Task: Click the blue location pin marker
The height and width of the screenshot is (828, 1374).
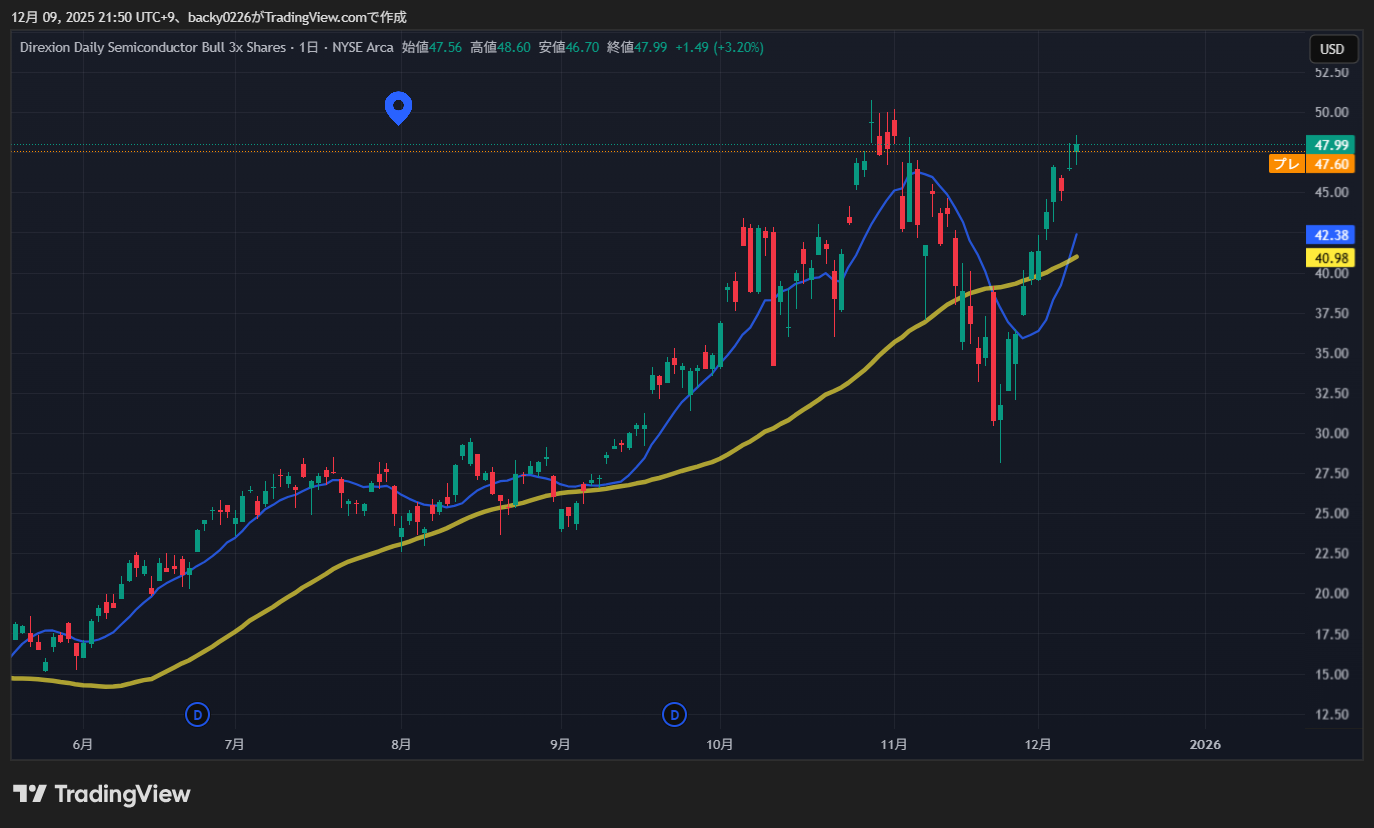Action: [399, 106]
